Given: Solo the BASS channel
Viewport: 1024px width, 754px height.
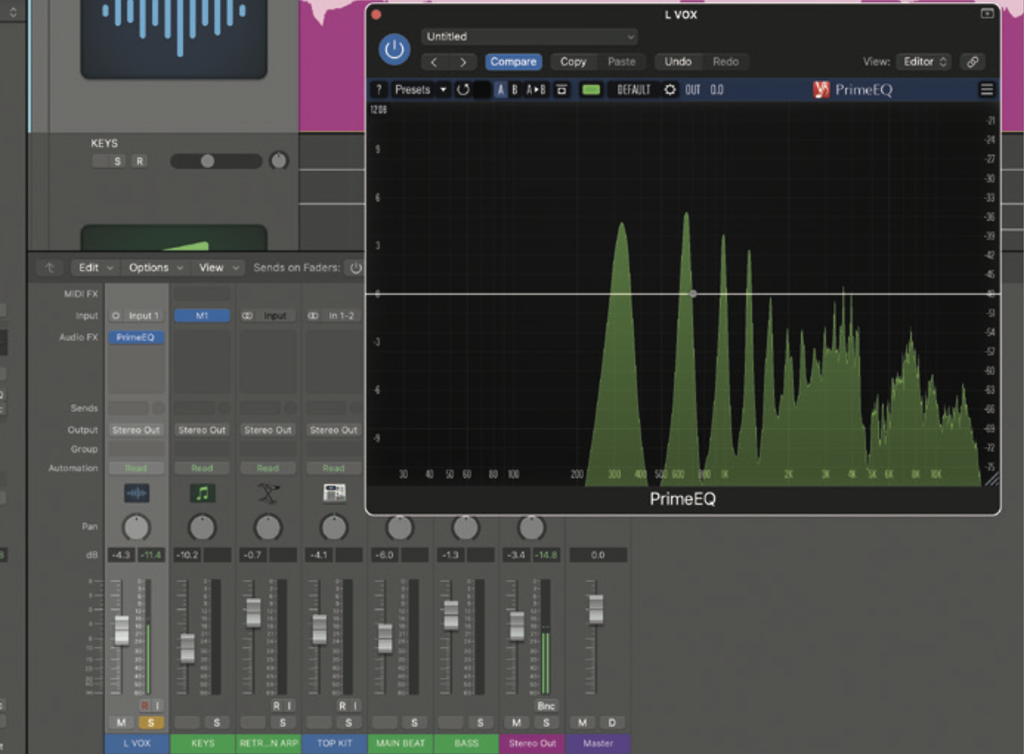Looking at the screenshot, I should pos(480,722).
